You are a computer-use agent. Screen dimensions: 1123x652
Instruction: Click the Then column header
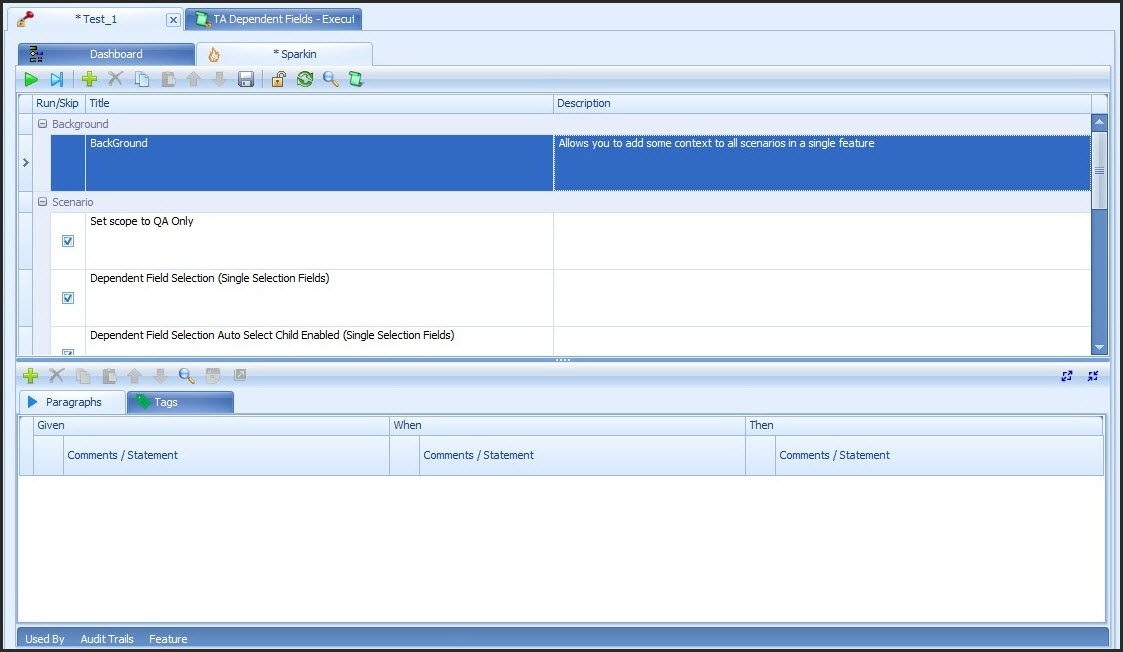click(924, 426)
